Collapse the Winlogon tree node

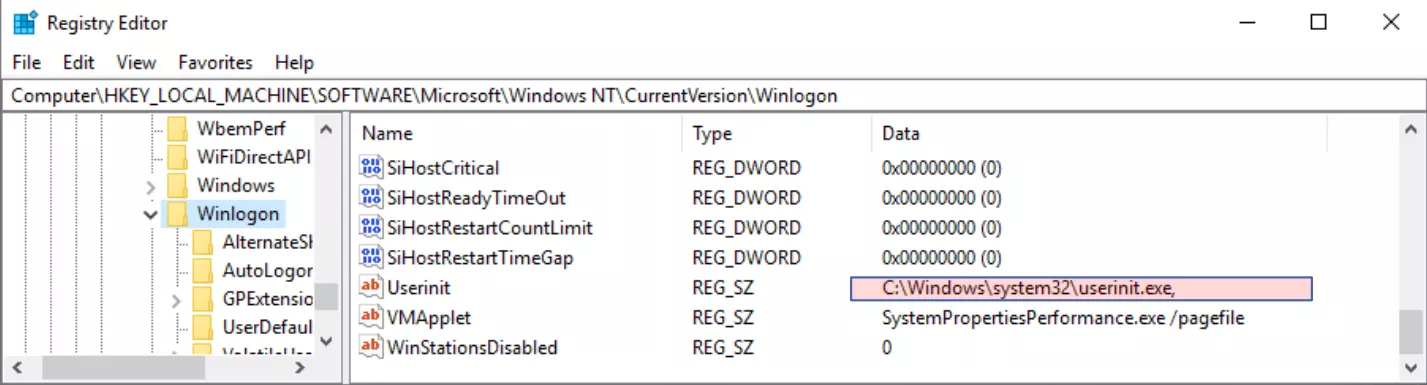pos(150,214)
